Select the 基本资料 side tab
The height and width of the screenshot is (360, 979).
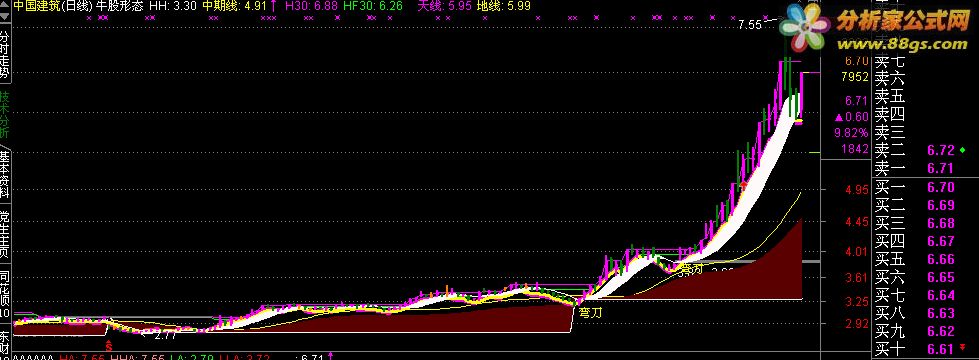(x=5, y=176)
